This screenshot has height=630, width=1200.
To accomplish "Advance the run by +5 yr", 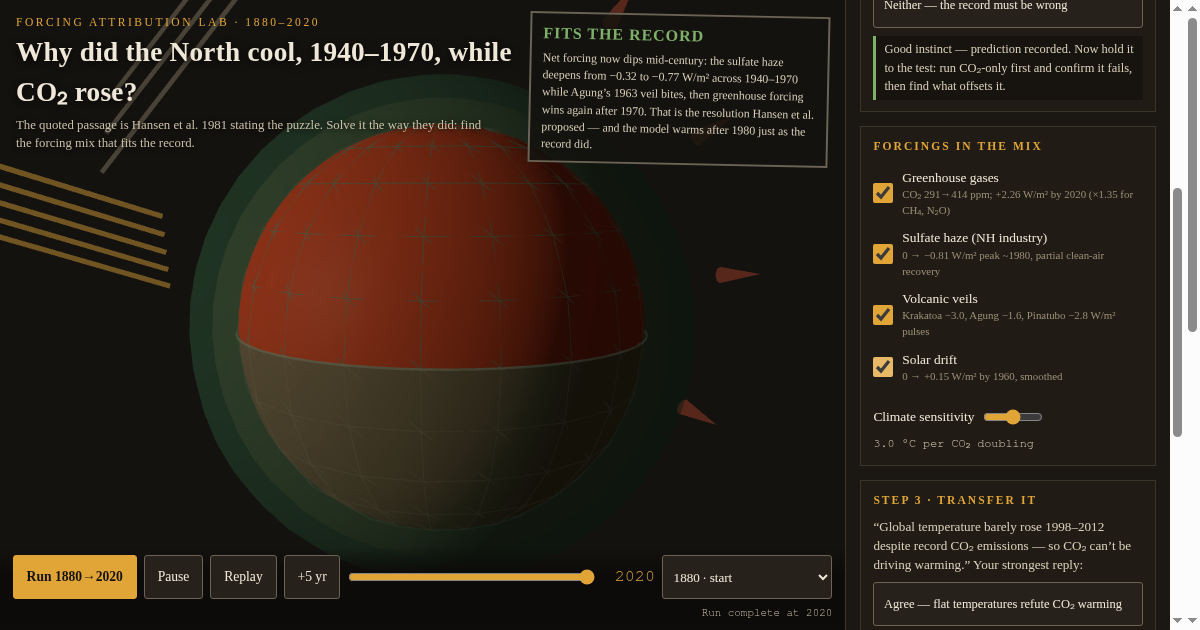I will tap(312, 577).
